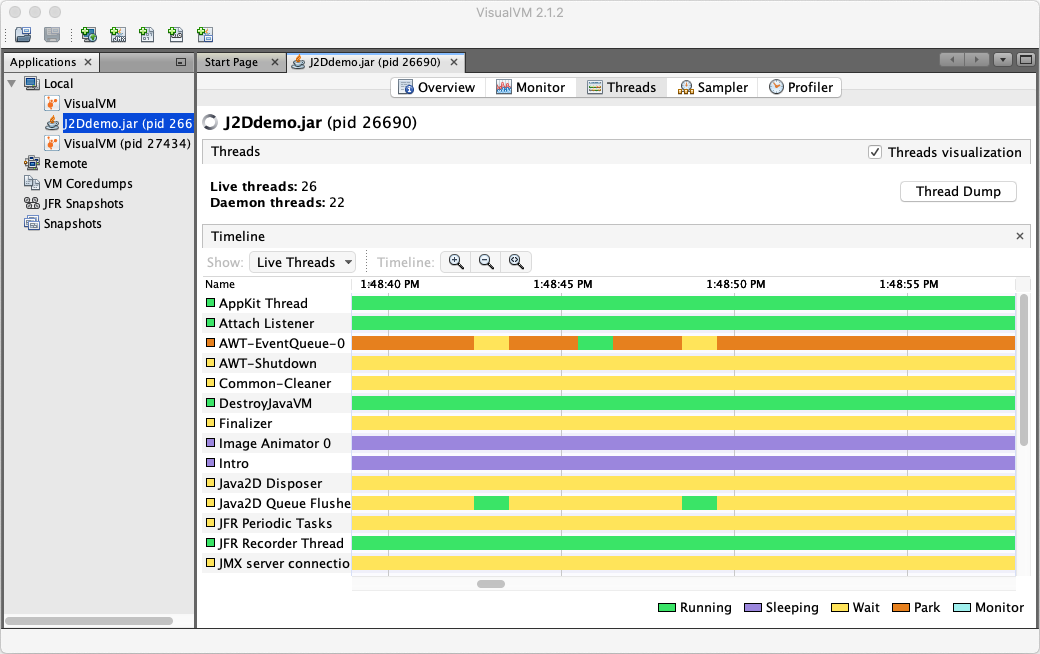Close the Start Page tab

(275, 62)
